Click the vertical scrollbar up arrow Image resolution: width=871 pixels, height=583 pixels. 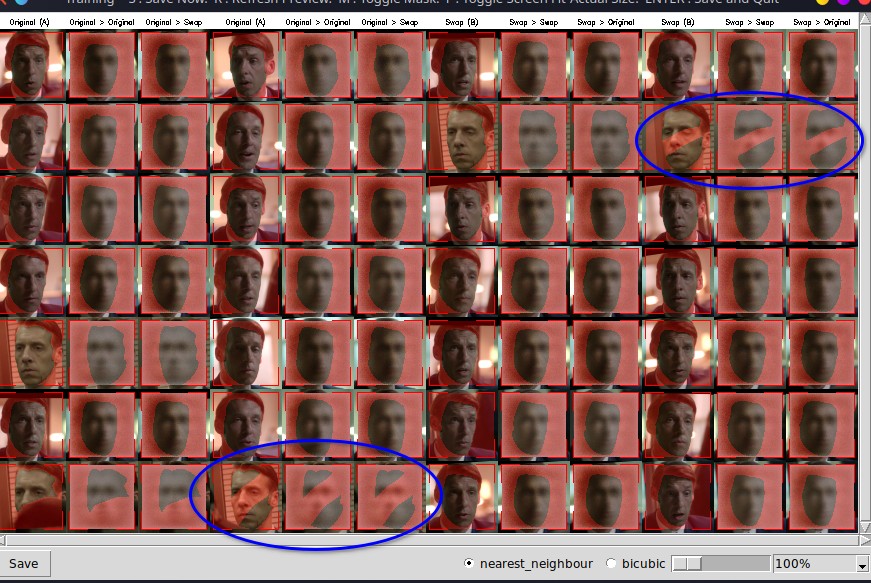point(865,19)
